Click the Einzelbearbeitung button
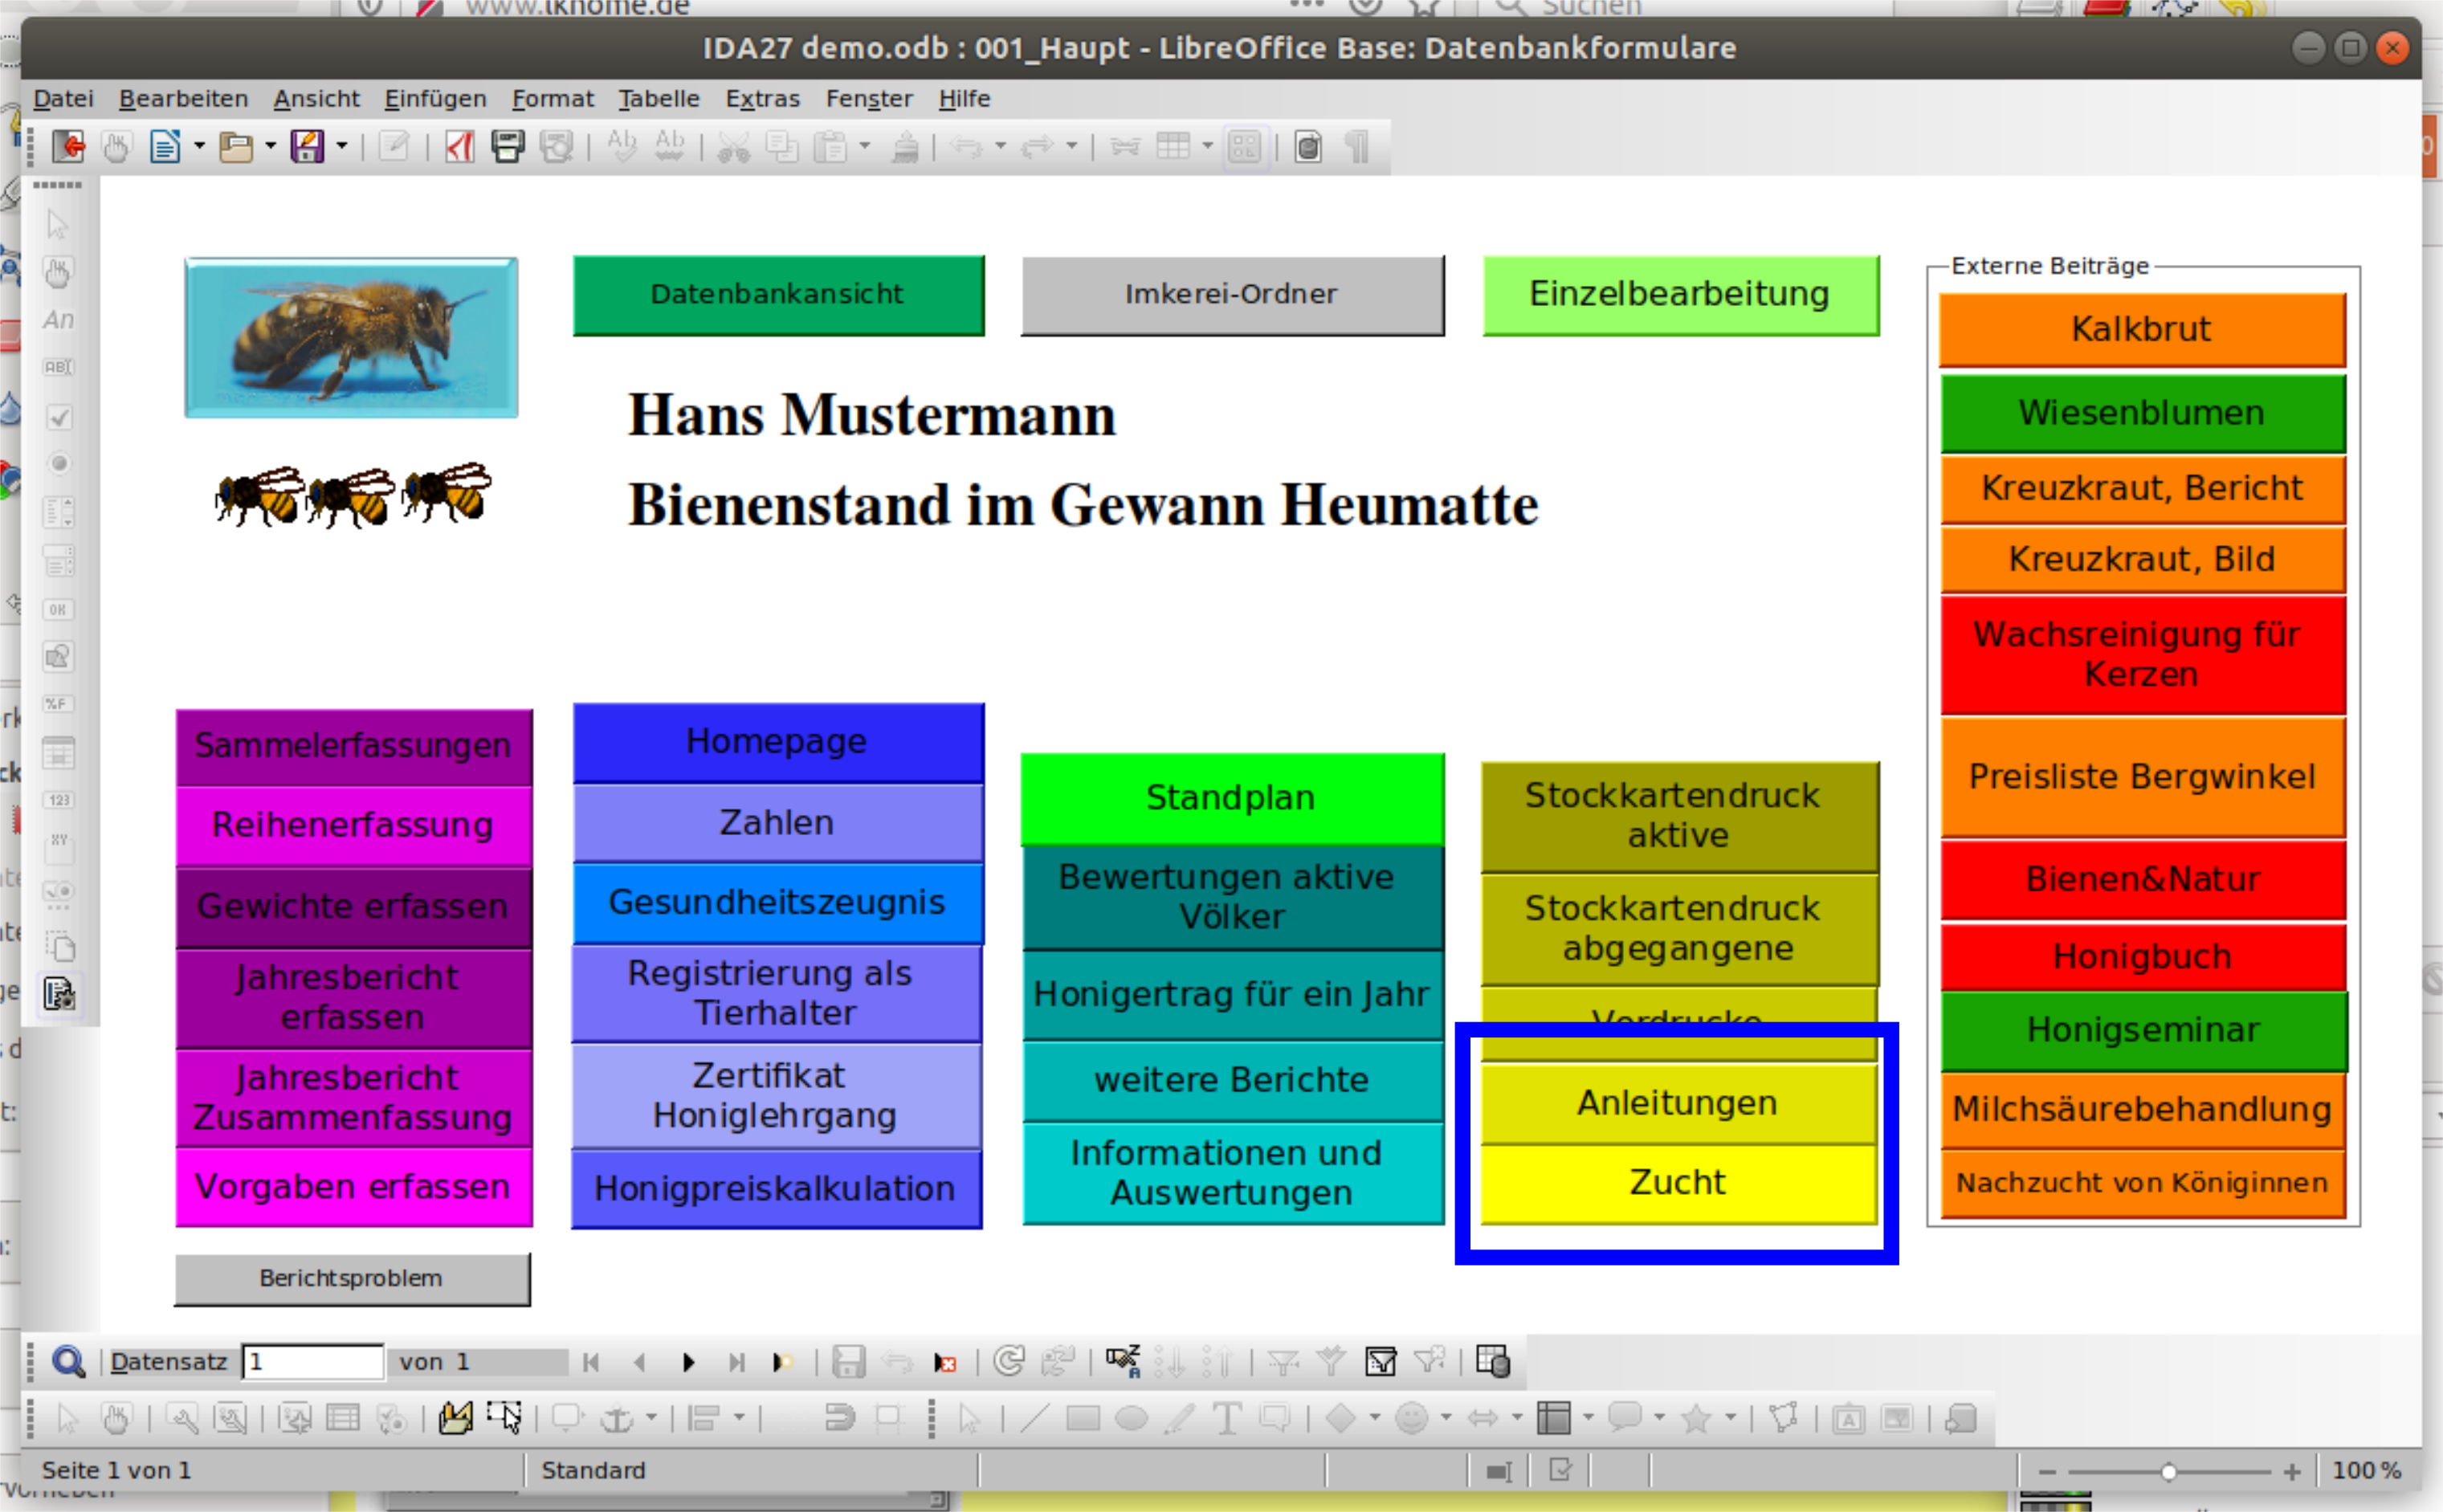This screenshot has width=2443, height=1512. [1680, 295]
